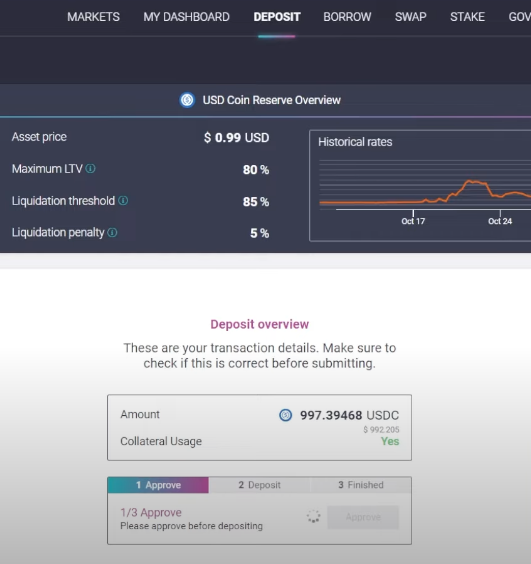Click the Approve button
The height and width of the screenshot is (564, 531).
pos(363,517)
